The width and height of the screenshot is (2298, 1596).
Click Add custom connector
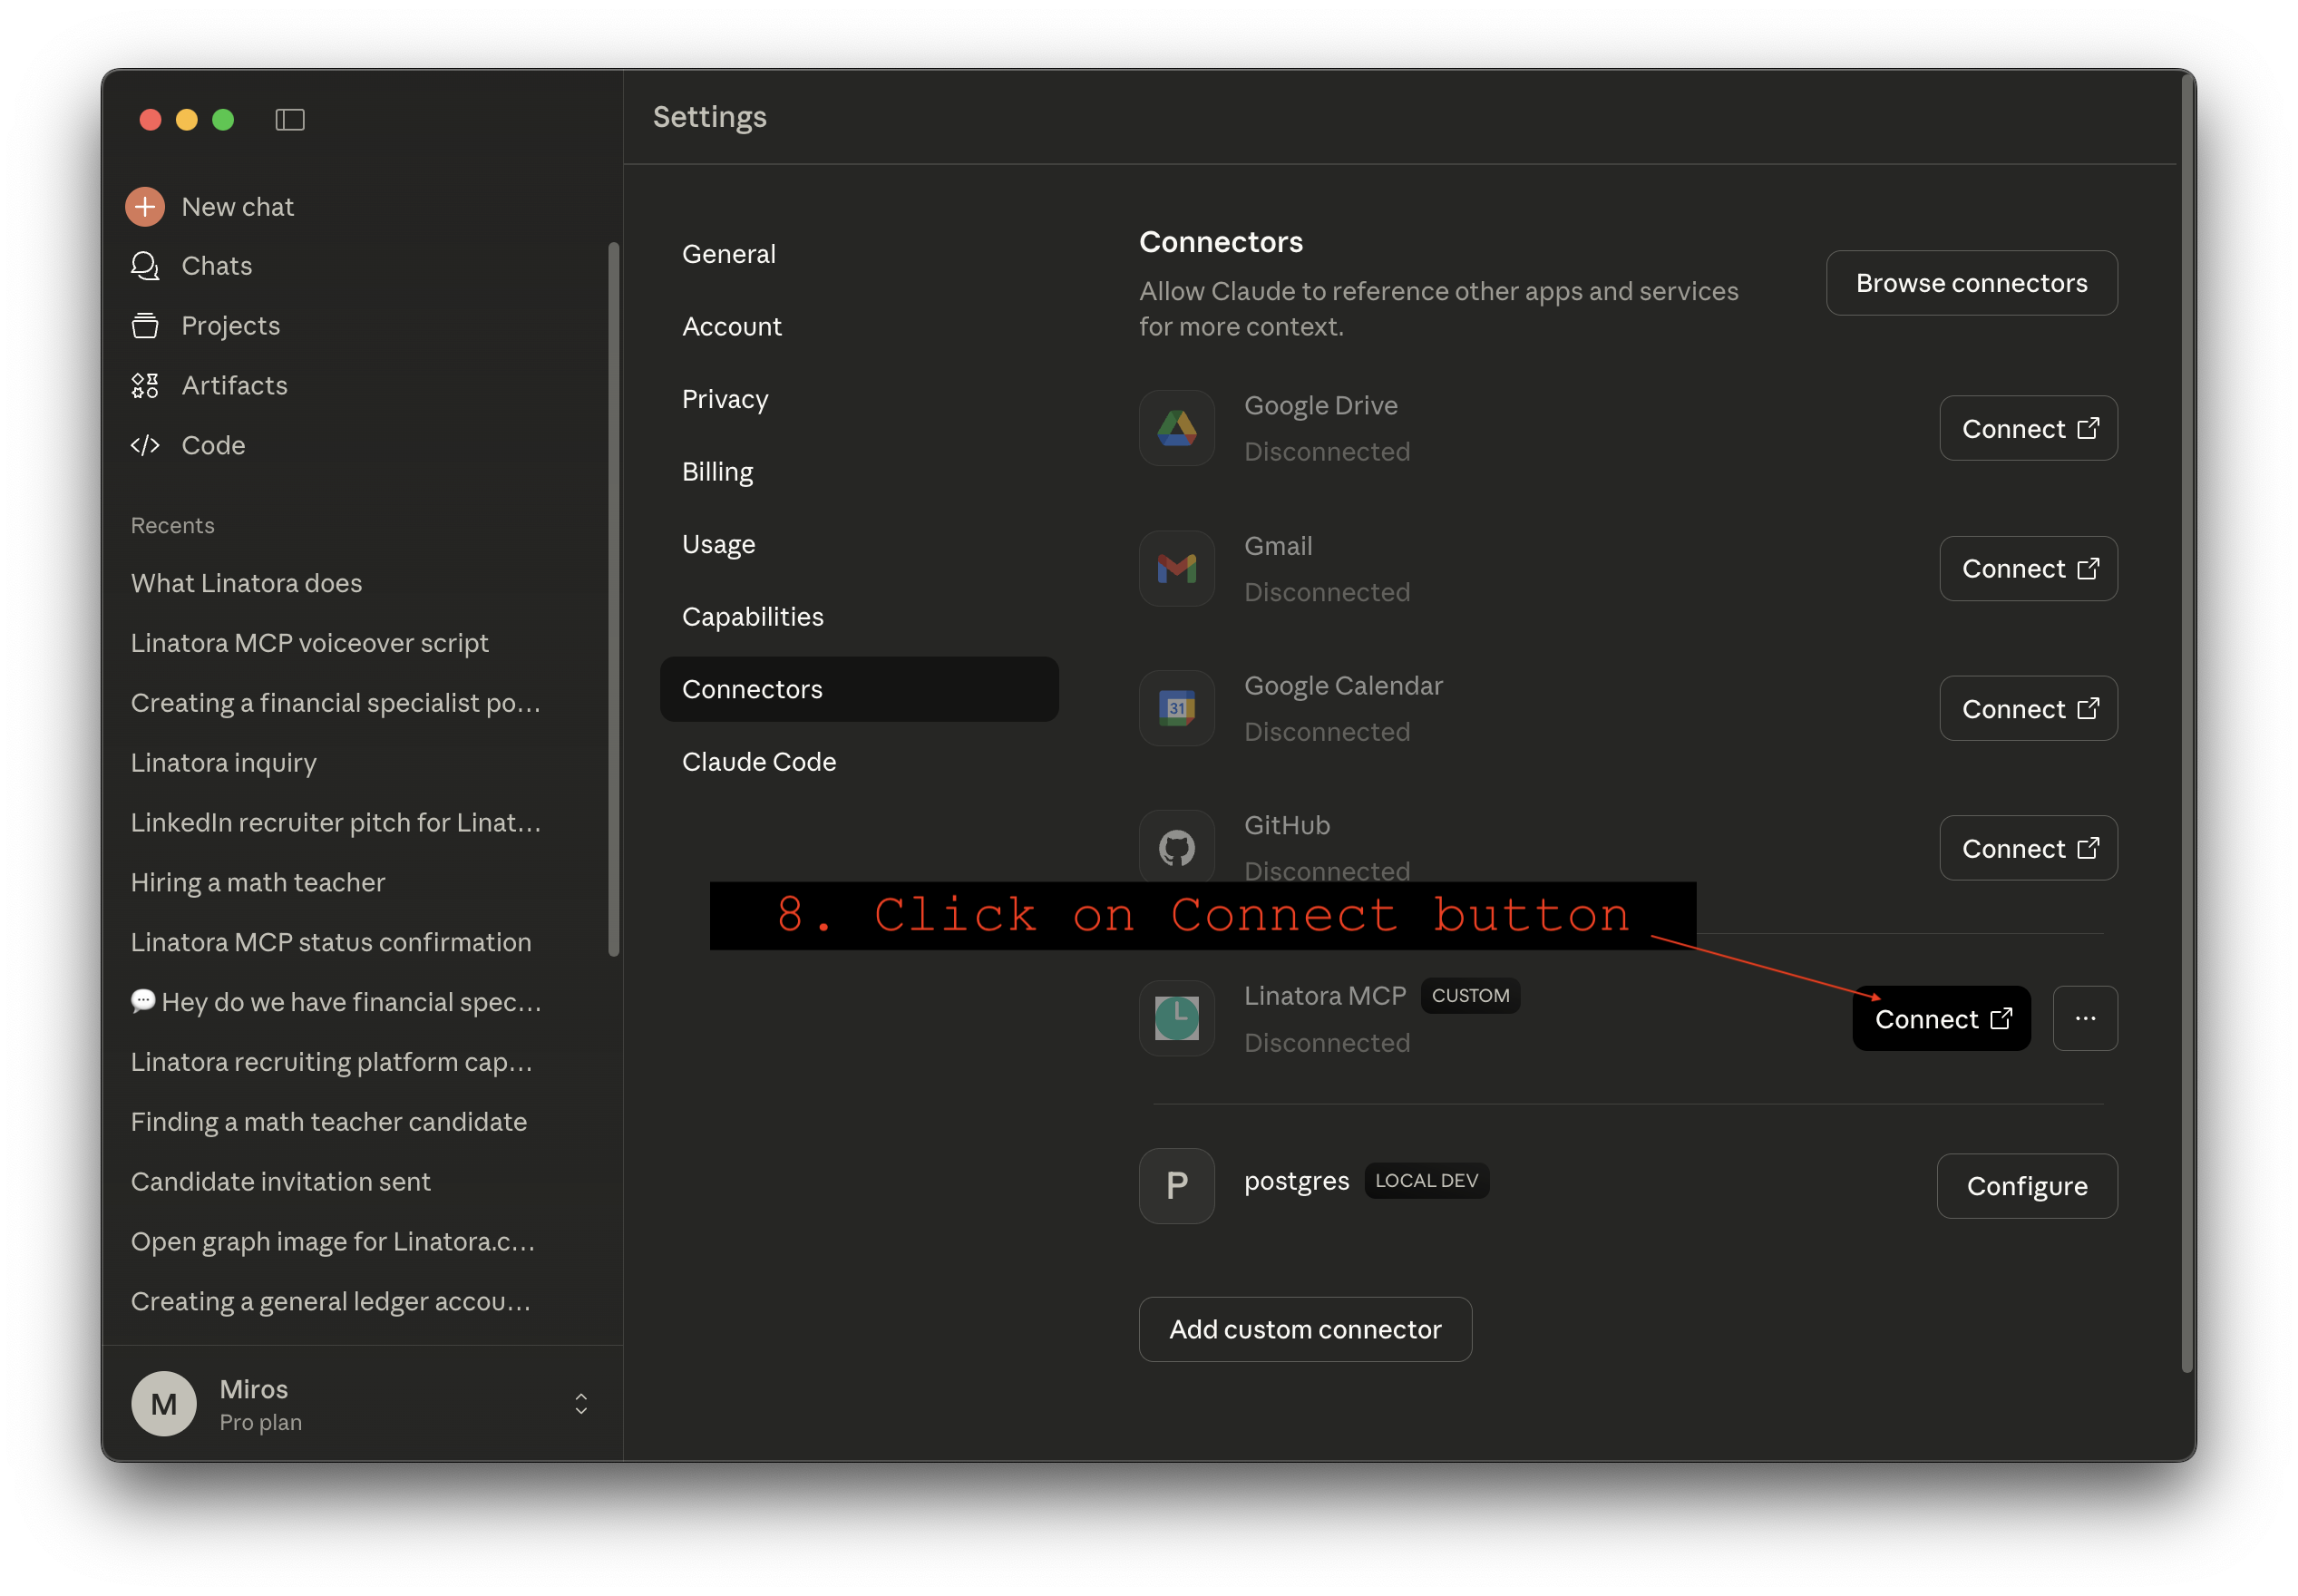tap(1304, 1329)
